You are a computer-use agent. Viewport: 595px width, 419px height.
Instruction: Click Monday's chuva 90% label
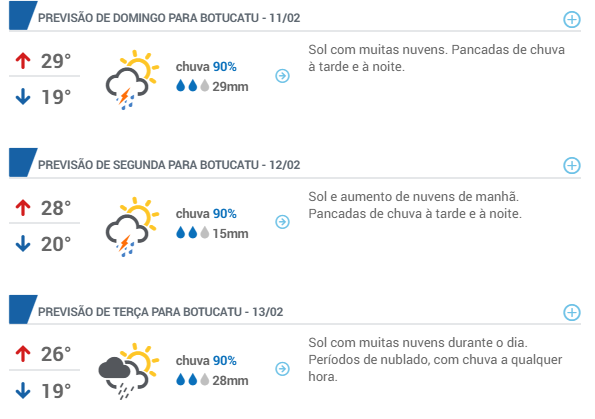(206, 214)
